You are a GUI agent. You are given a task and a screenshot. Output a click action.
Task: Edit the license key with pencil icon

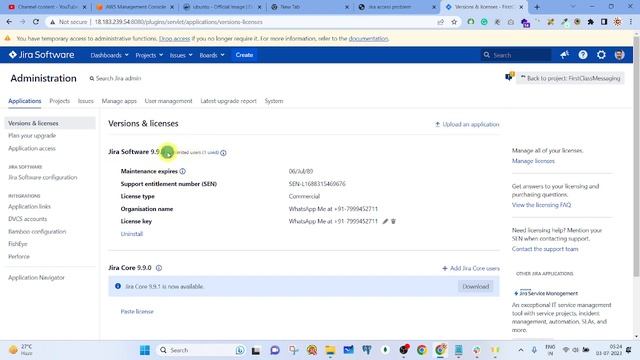pos(385,221)
